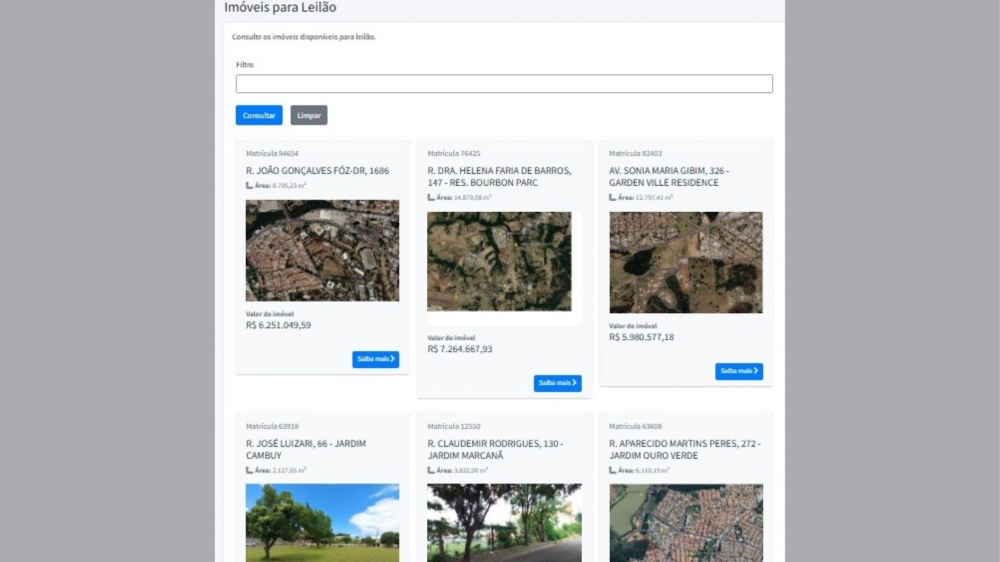This screenshot has width=1000, height=562.
Task: Click the R. José Luizari, 66 listing title
Action: coord(306,449)
